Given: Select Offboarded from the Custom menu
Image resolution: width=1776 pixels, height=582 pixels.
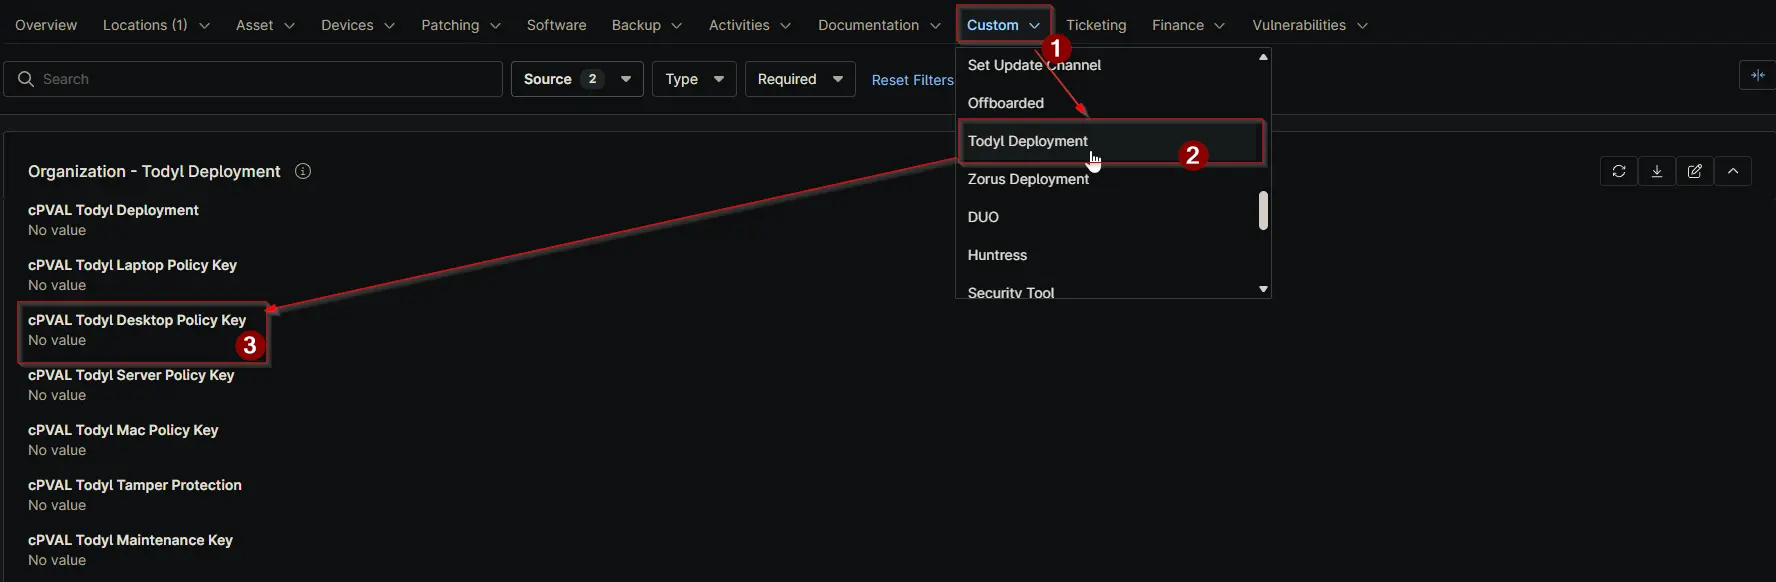Looking at the screenshot, I should (x=1106, y=103).
